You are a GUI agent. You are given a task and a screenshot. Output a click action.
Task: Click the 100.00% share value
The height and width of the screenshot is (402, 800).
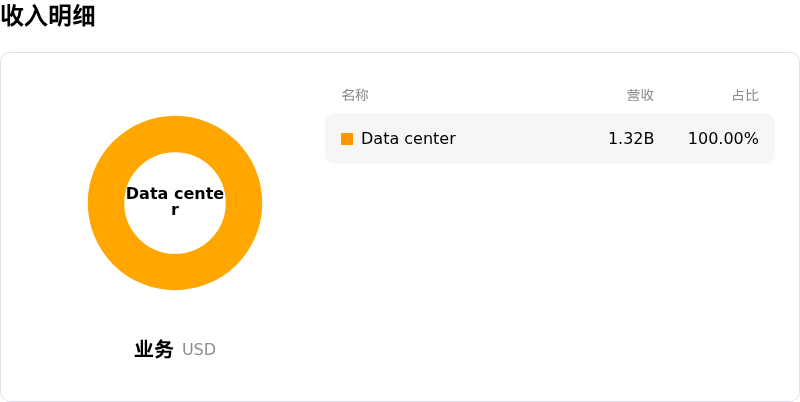723,139
